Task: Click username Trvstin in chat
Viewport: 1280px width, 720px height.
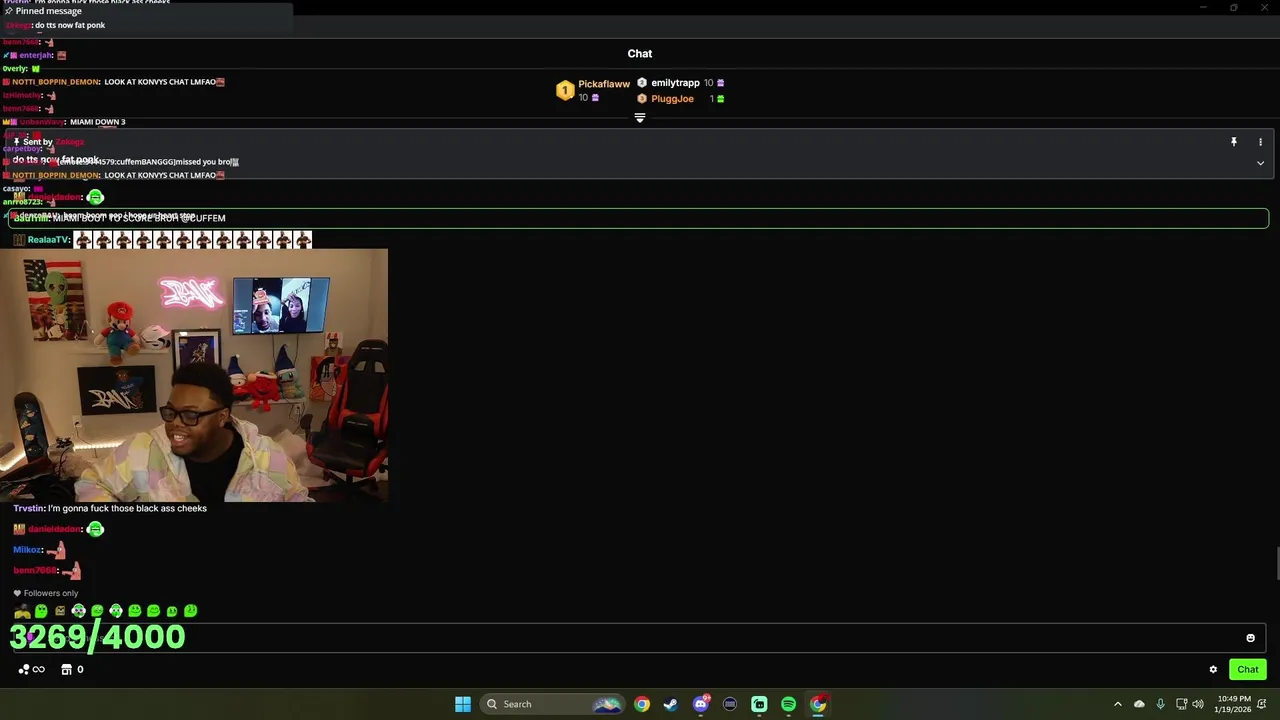Action: point(29,509)
